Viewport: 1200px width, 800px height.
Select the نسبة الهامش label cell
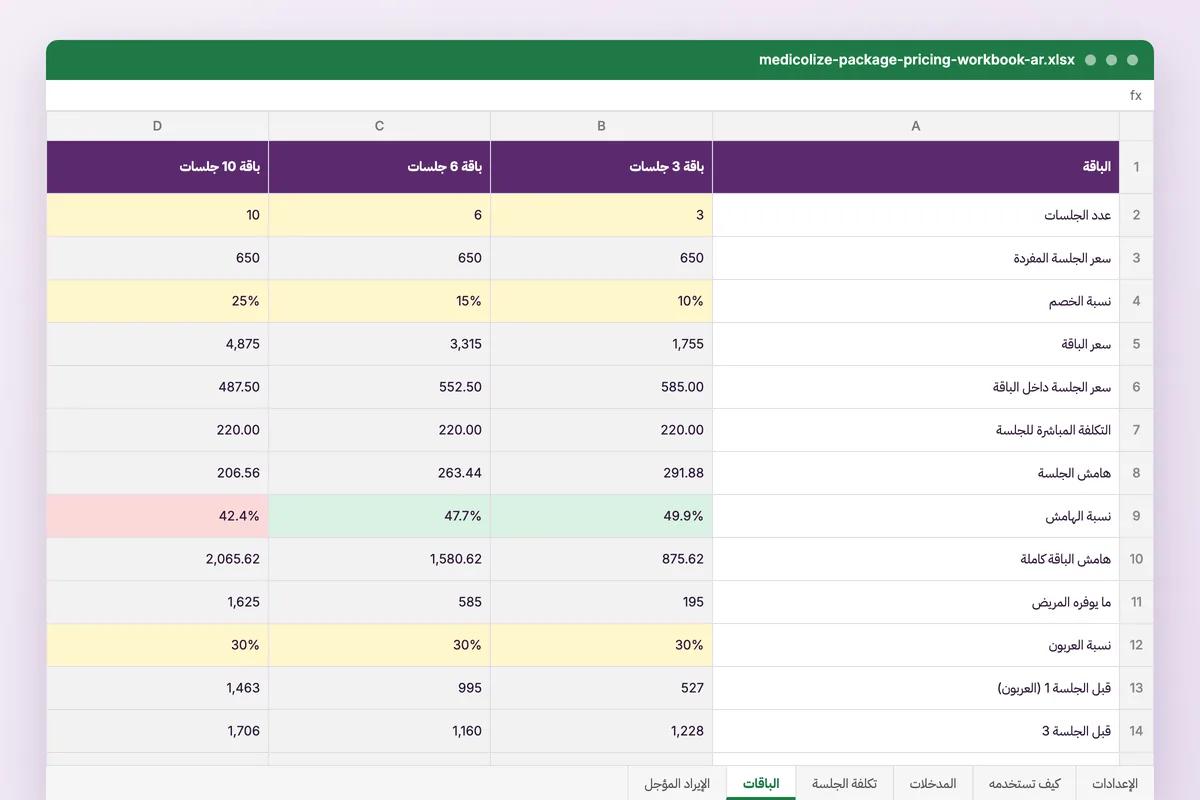click(916, 516)
